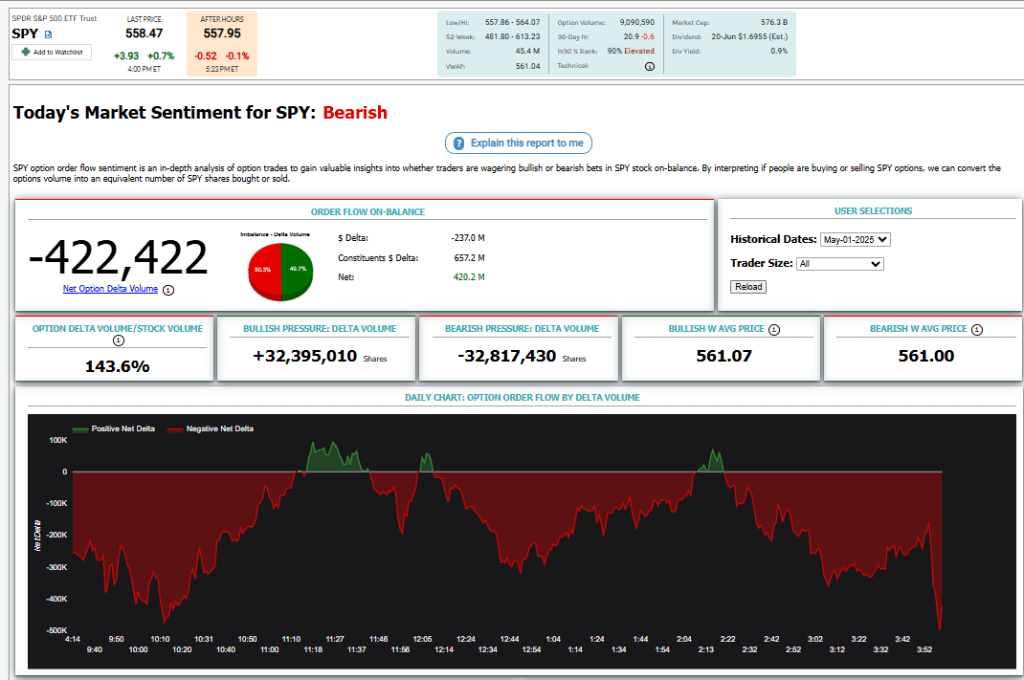The height and width of the screenshot is (680, 1024).
Task: Click the 12:05 time label on chart axis
Action: coord(422,639)
